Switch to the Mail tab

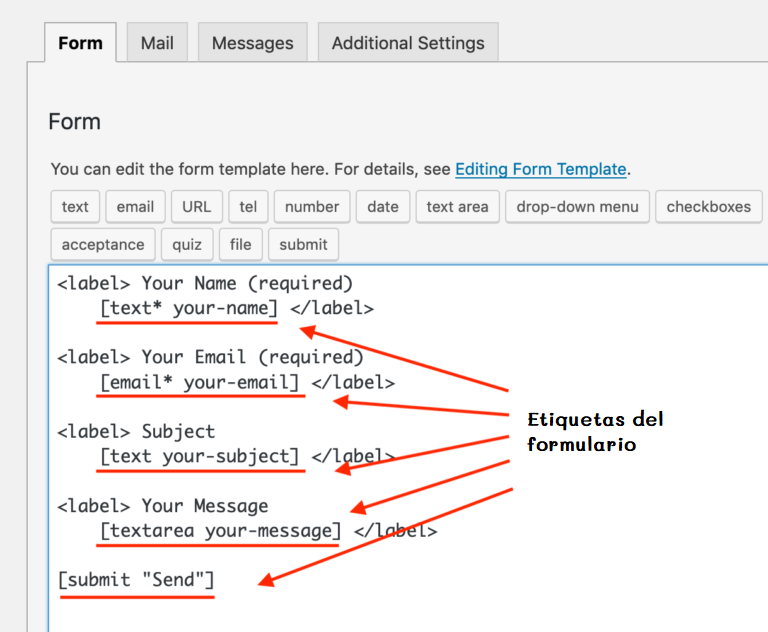coord(157,43)
